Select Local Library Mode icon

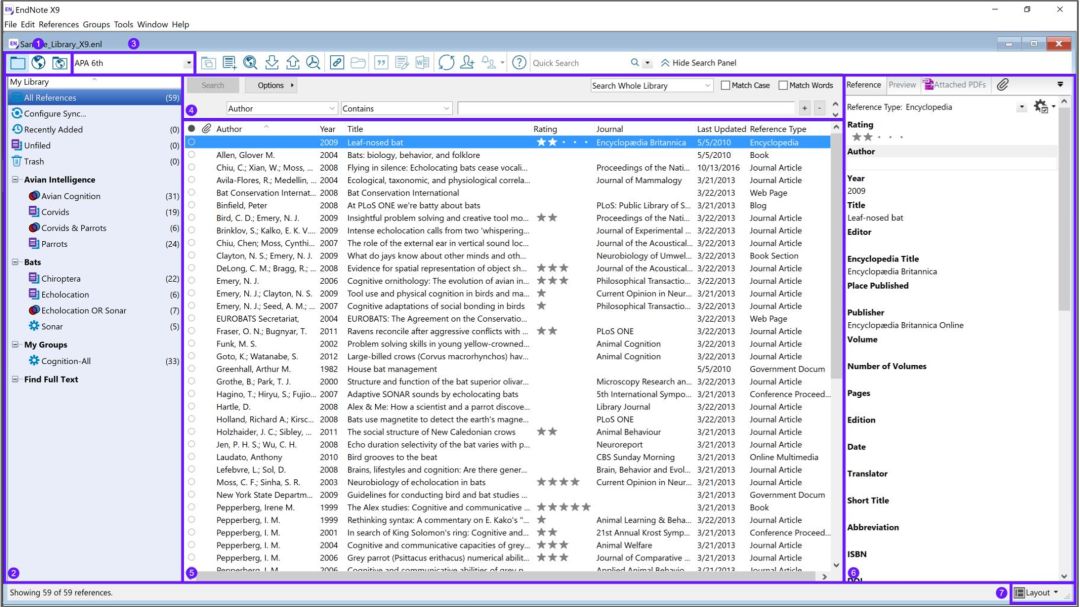tap(18, 63)
